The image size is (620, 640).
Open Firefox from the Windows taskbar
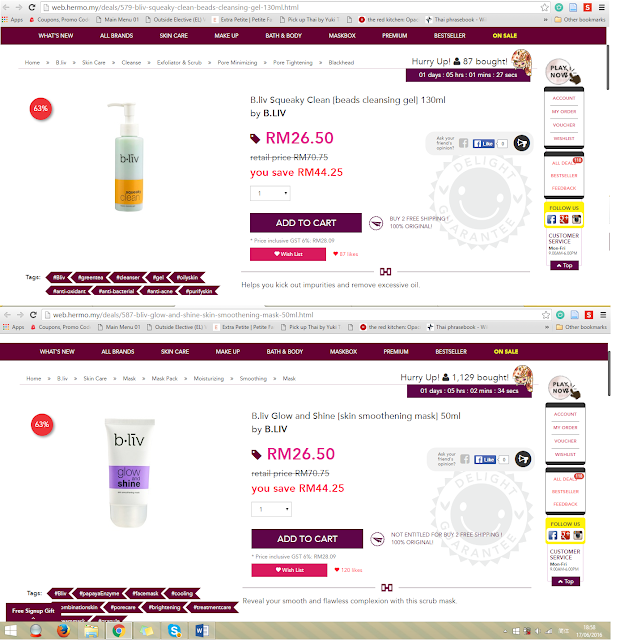(63, 631)
